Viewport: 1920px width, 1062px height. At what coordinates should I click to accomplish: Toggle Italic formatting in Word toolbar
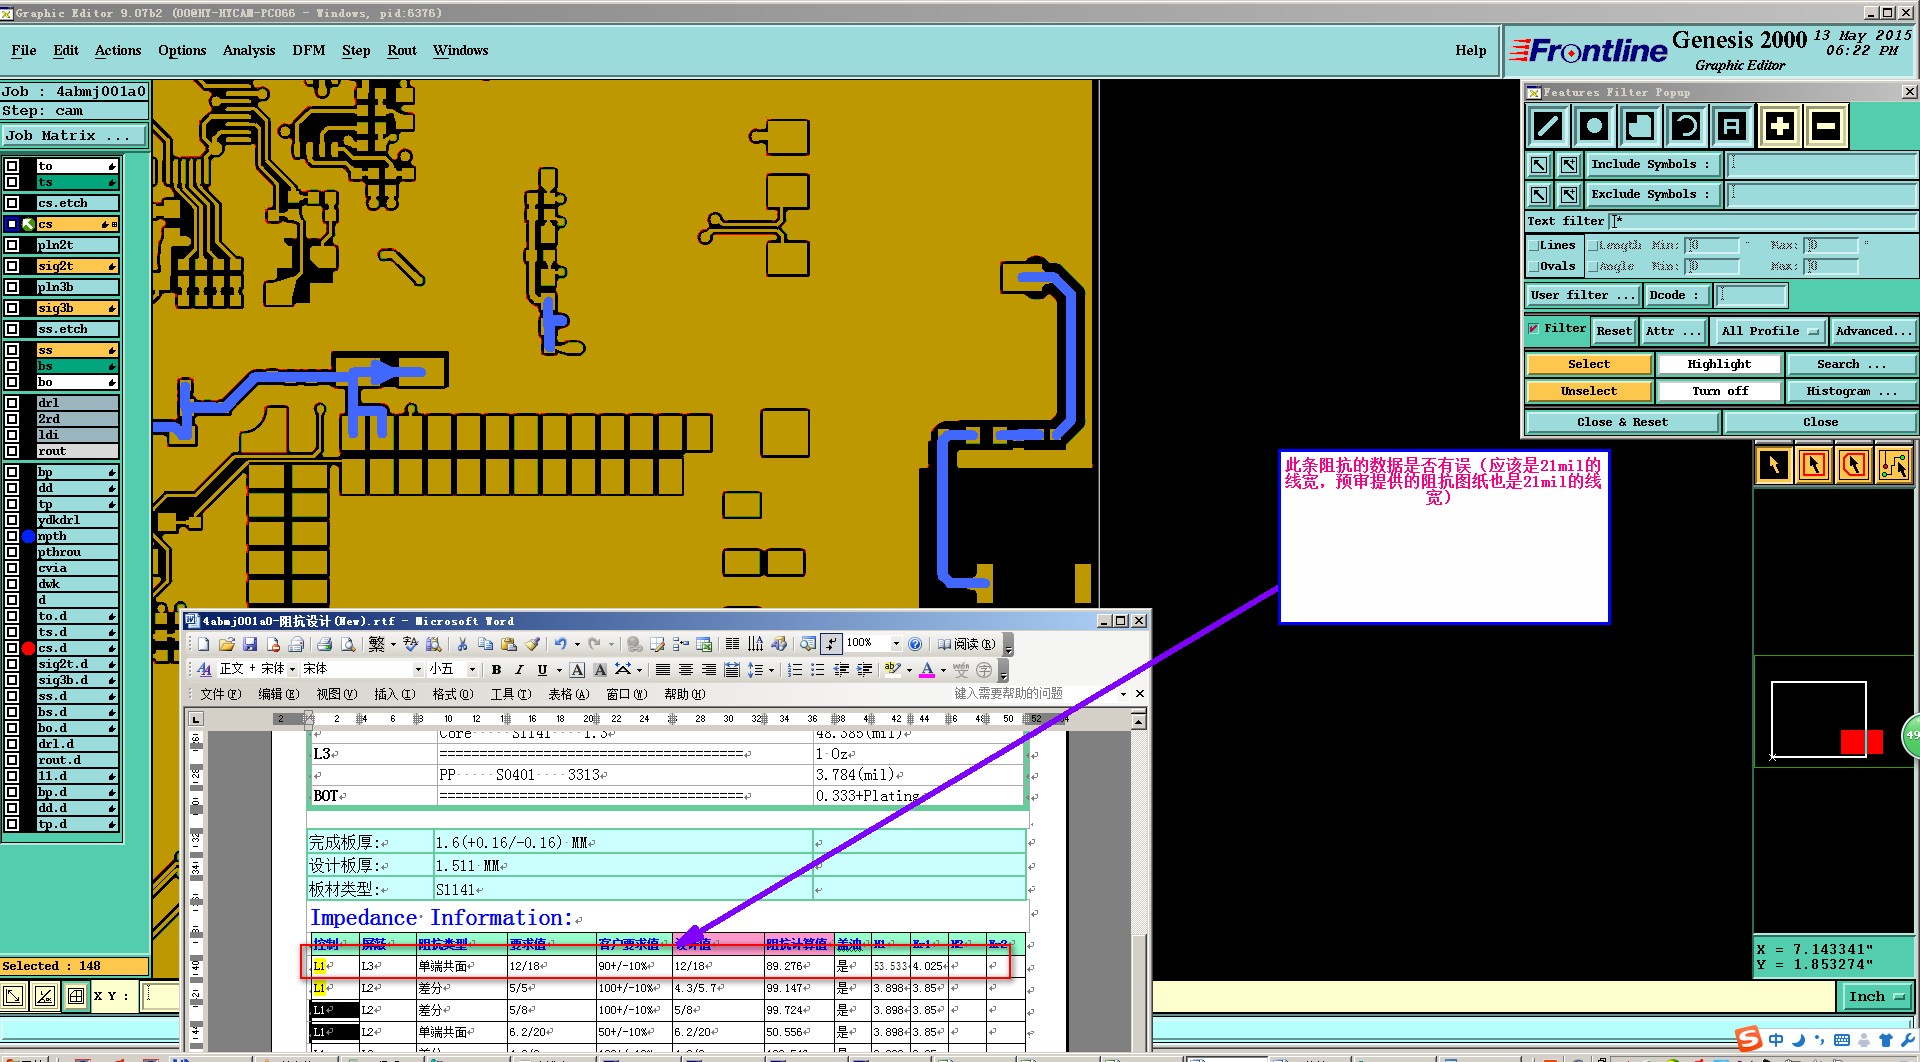pyautogui.click(x=519, y=670)
